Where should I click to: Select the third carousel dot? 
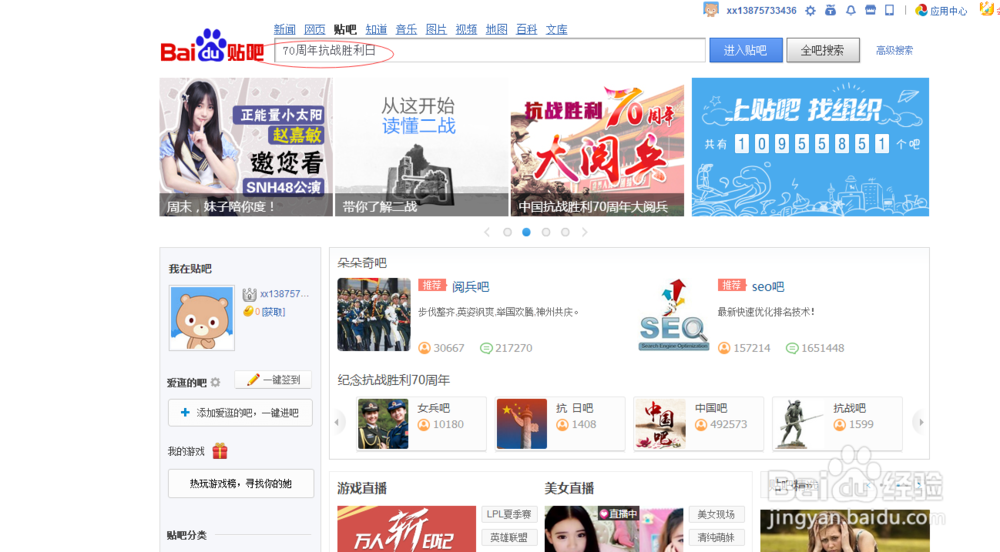pyautogui.click(x=546, y=233)
